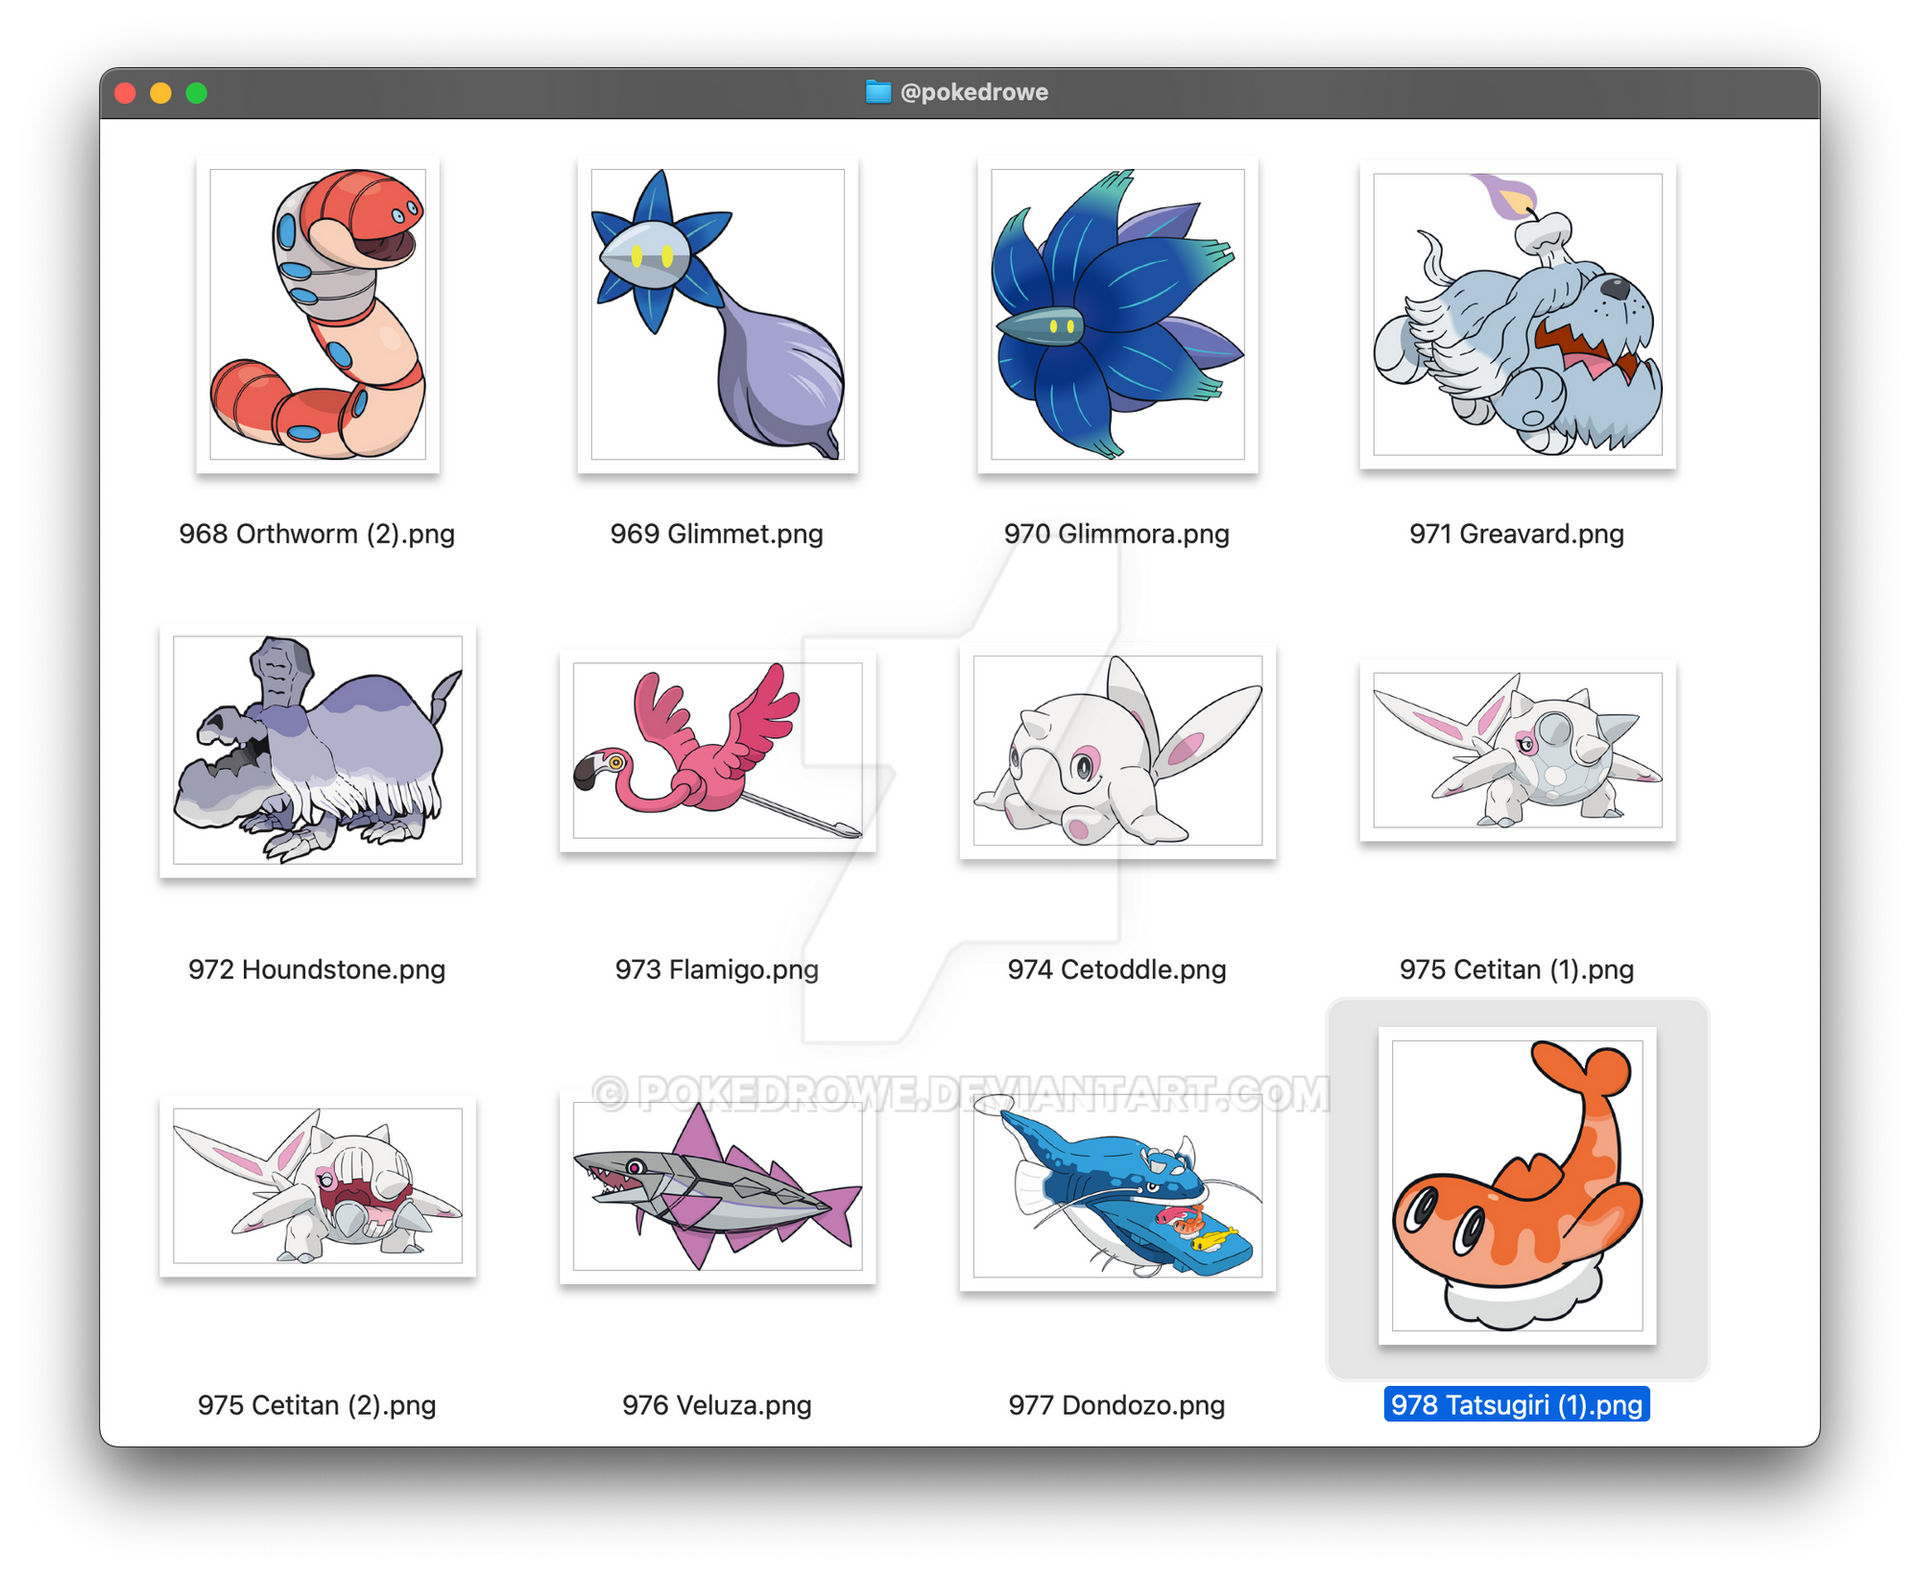
Task: Click the filename '972 Houndstone.png'
Action: point(317,970)
